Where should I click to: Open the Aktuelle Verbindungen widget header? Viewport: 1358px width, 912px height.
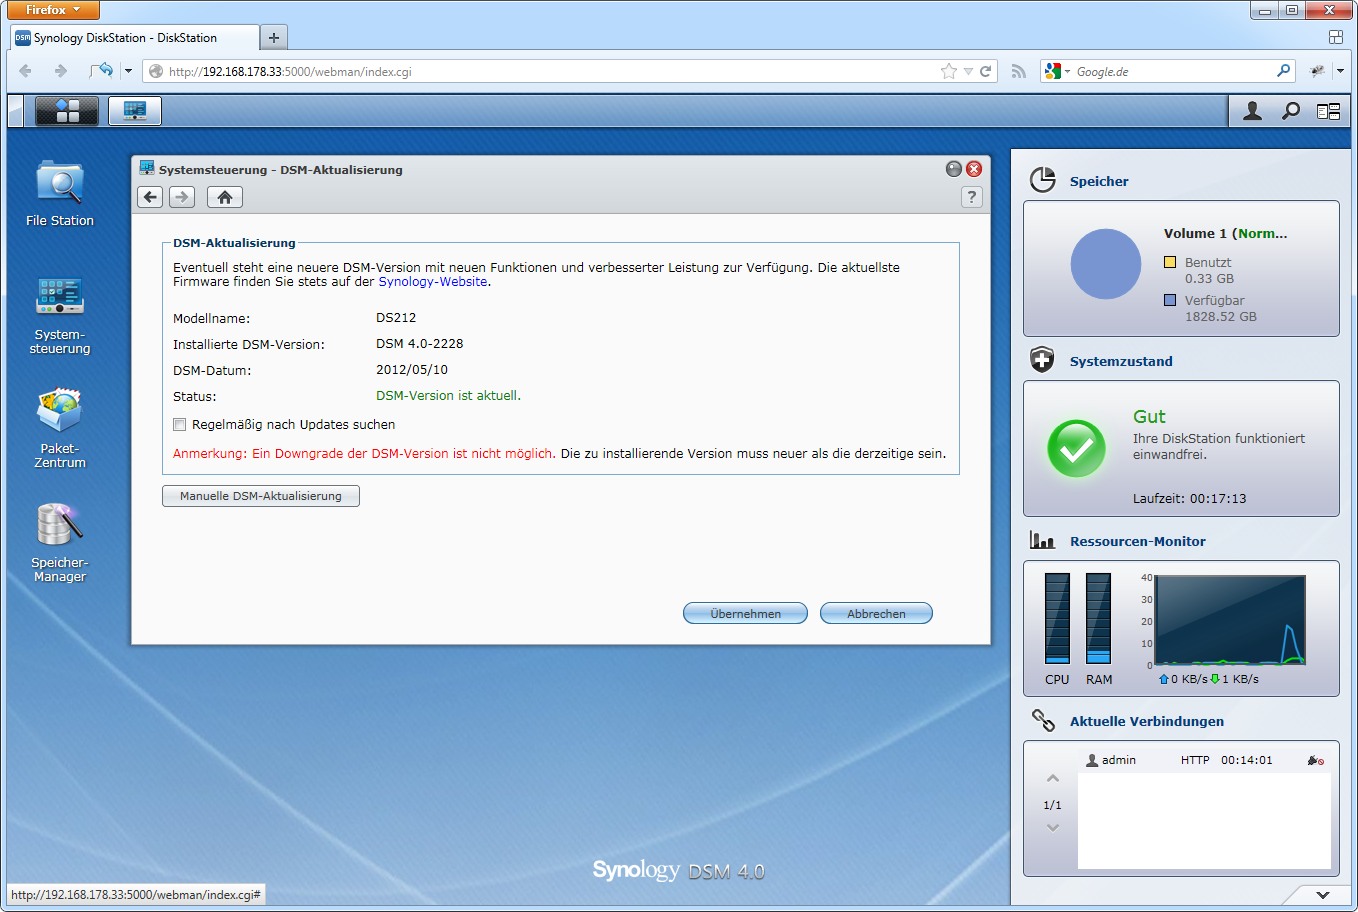coord(1146,721)
